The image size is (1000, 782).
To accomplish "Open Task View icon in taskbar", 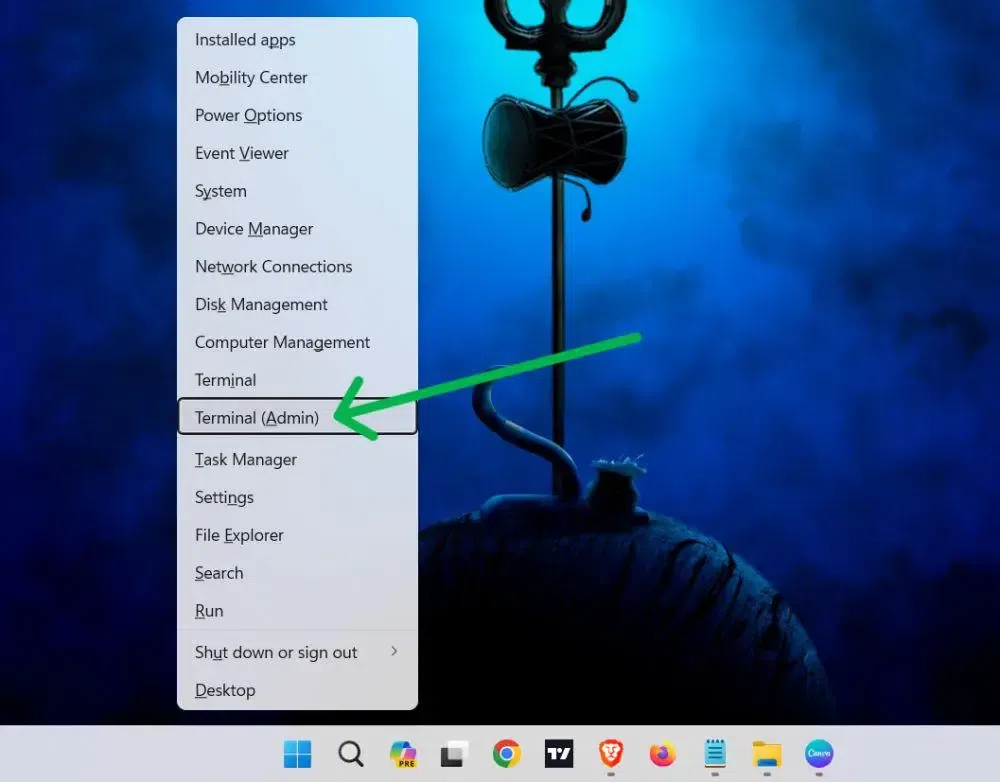I will pos(455,754).
